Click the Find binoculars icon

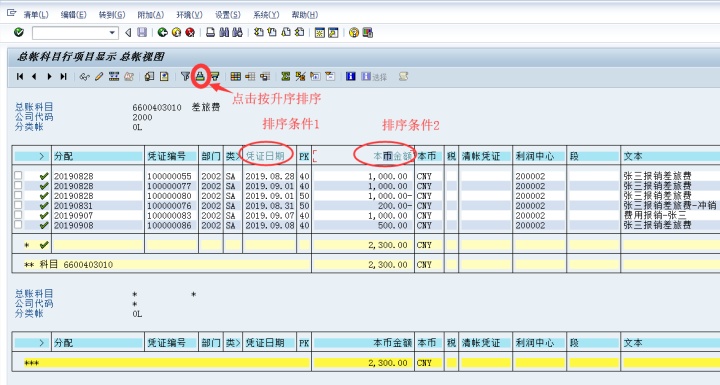click(224, 33)
